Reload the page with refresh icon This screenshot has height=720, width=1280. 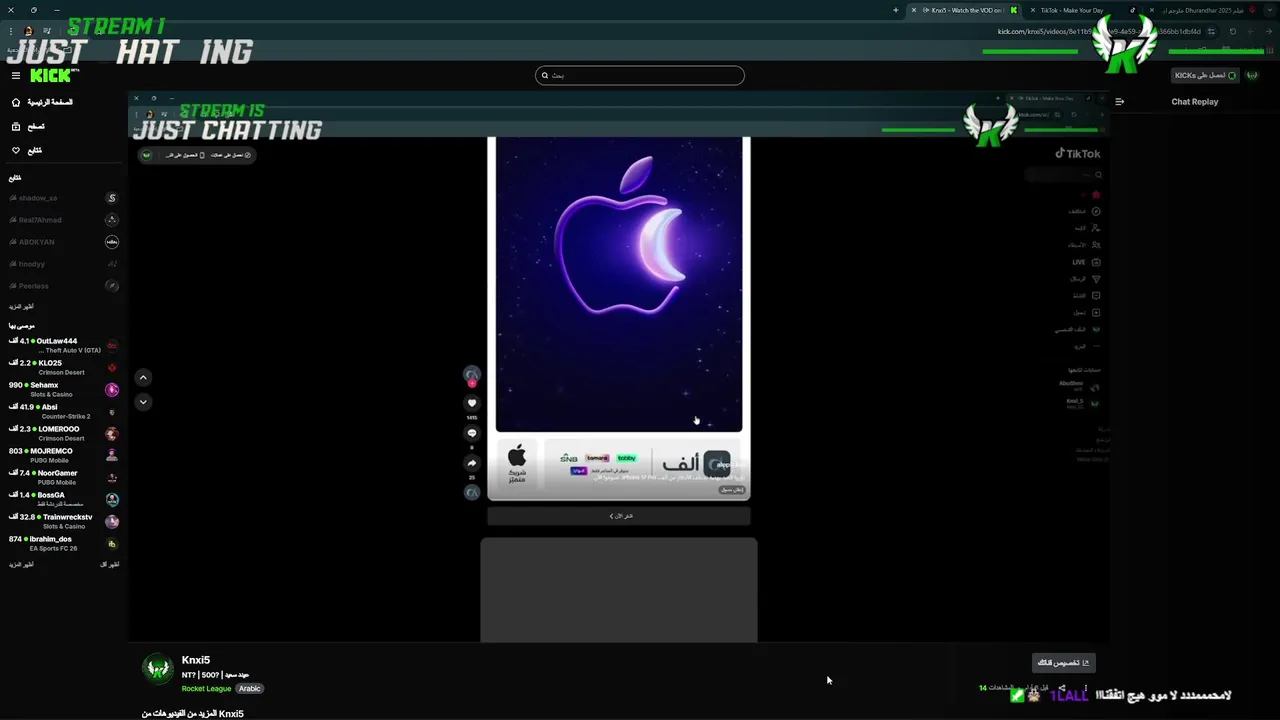[x=1232, y=31]
